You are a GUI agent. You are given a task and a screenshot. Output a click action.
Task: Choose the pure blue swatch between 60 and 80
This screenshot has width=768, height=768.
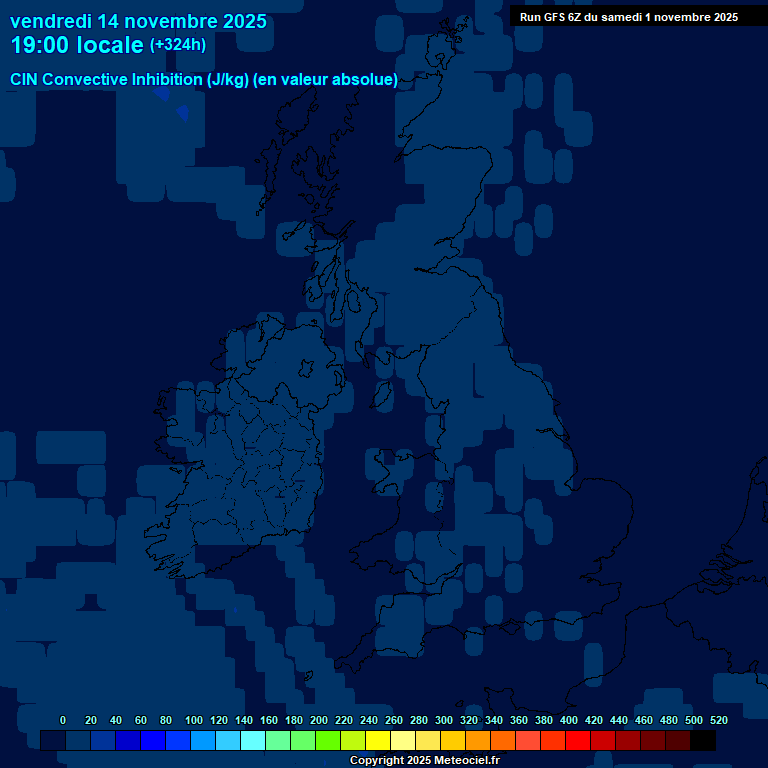point(153,740)
